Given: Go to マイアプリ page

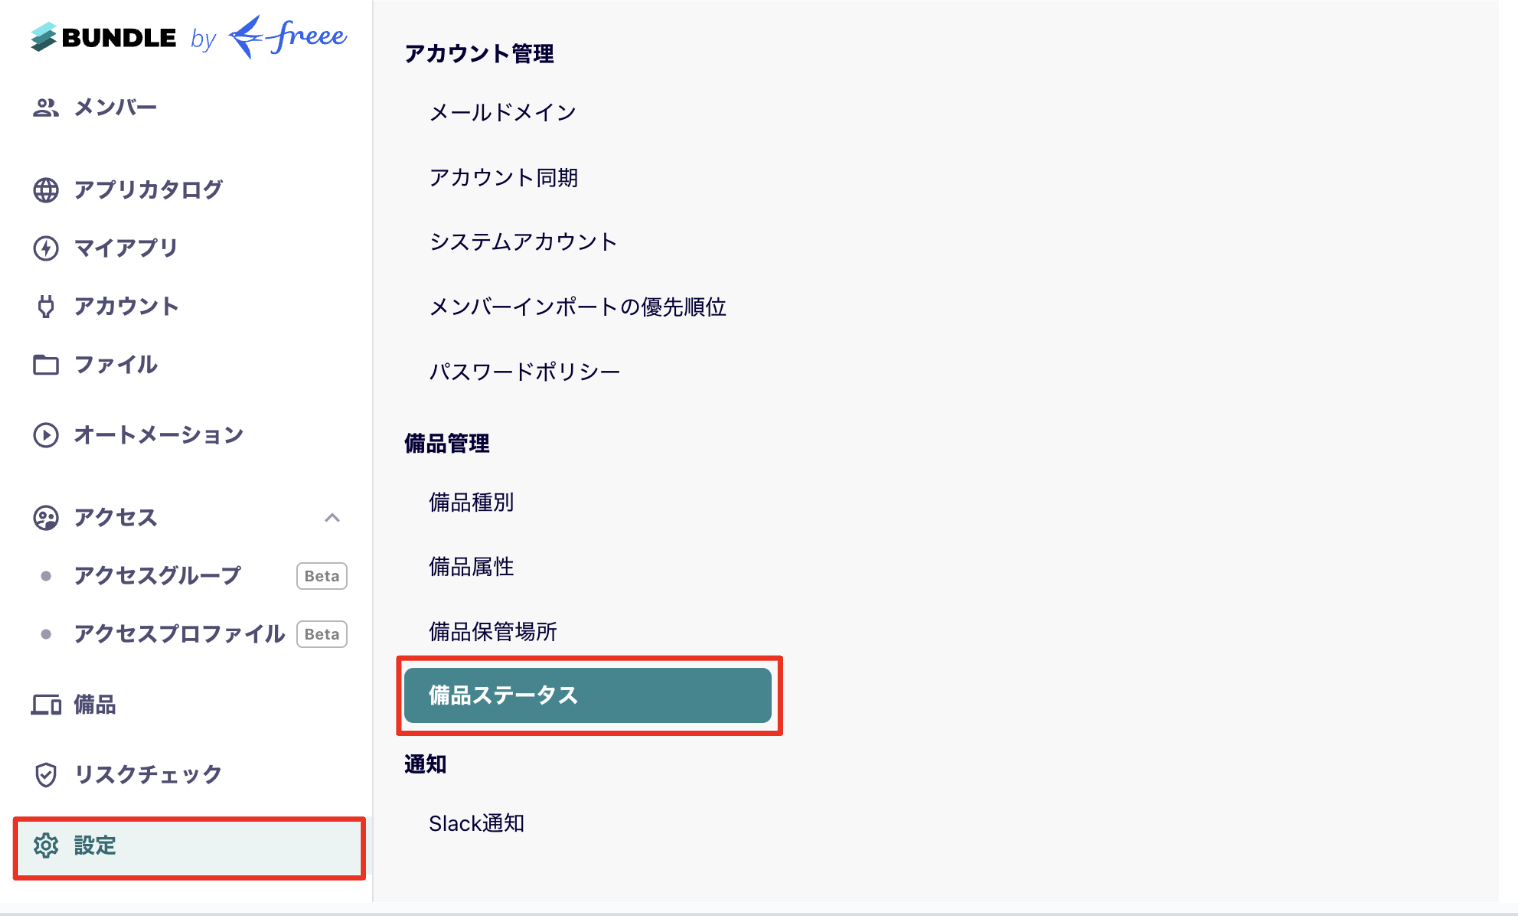Looking at the screenshot, I should (126, 248).
